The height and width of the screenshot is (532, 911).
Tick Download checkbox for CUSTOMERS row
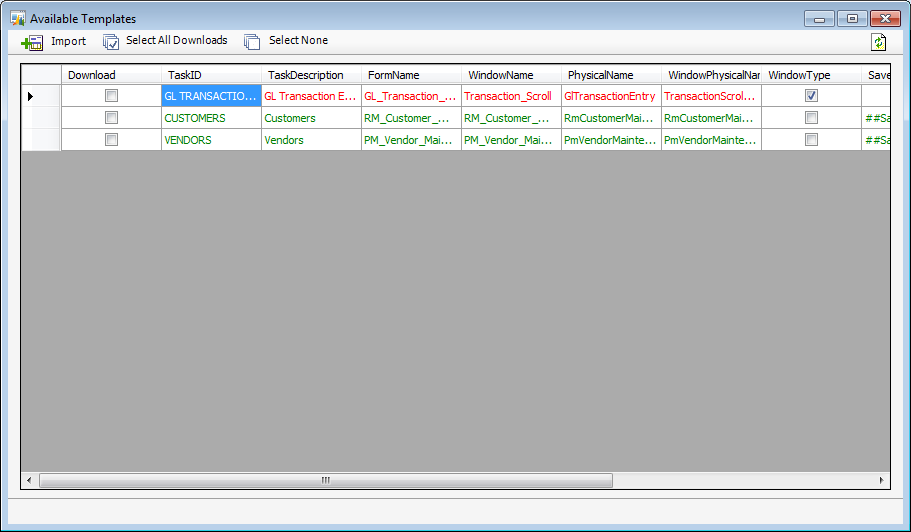[112, 118]
